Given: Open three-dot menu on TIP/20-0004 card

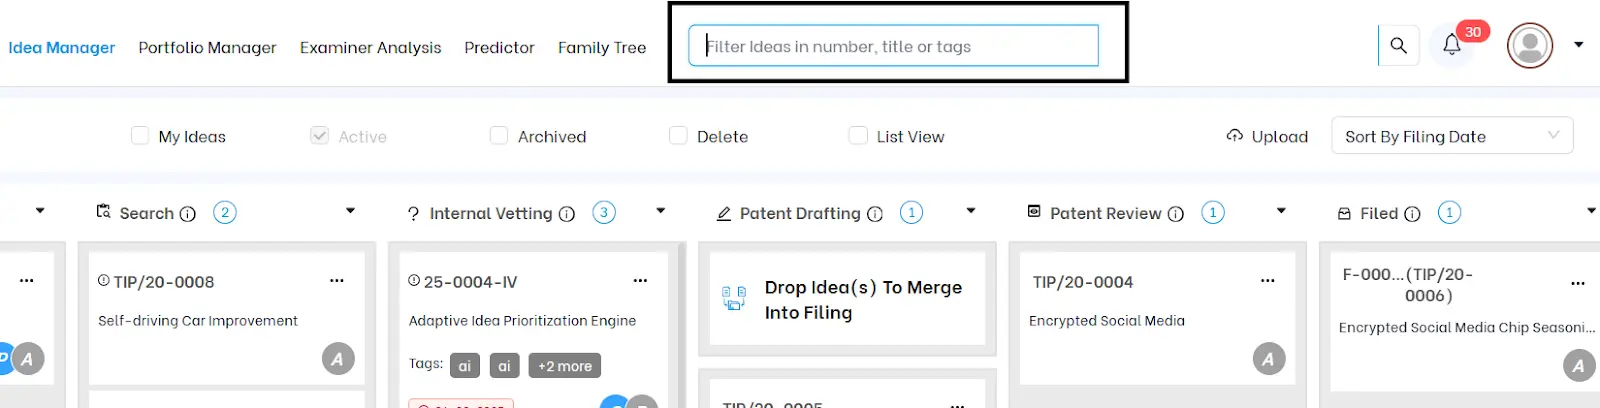Looking at the screenshot, I should (1267, 281).
